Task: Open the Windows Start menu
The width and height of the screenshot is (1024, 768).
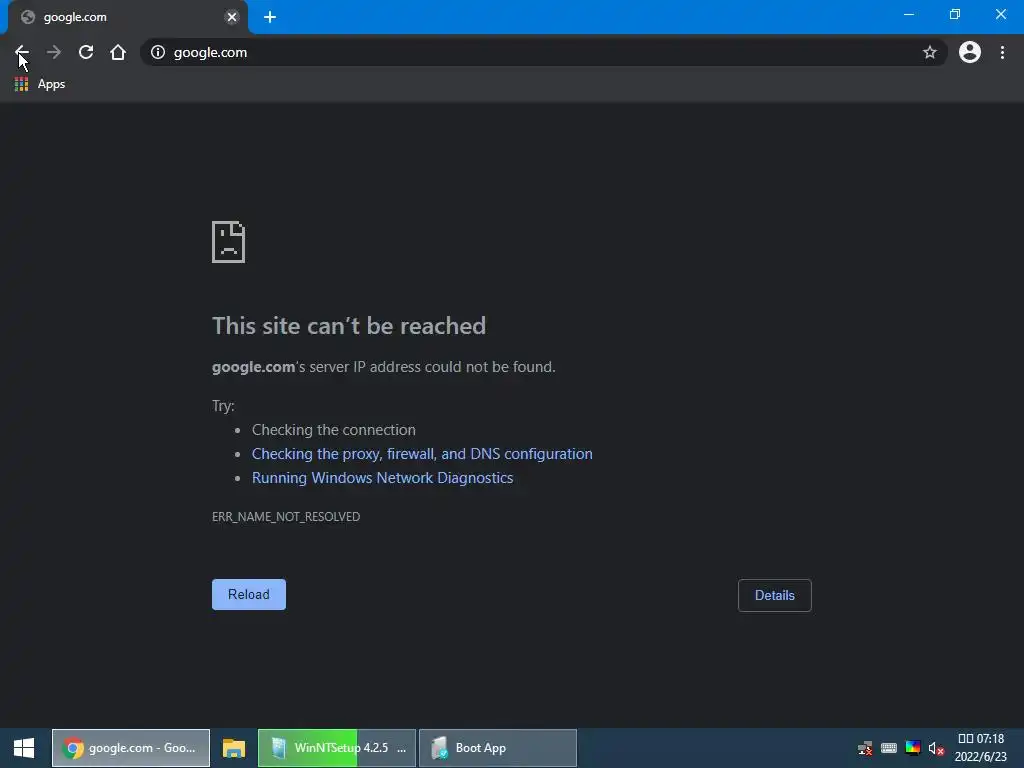Action: click(x=24, y=748)
